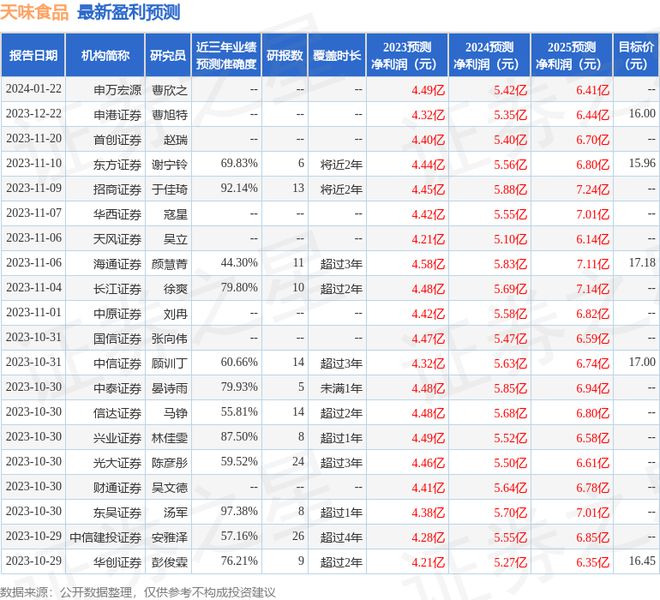This screenshot has height=600, width=660.
Task: Click the date 2024-01-22
Action: pos(34,89)
